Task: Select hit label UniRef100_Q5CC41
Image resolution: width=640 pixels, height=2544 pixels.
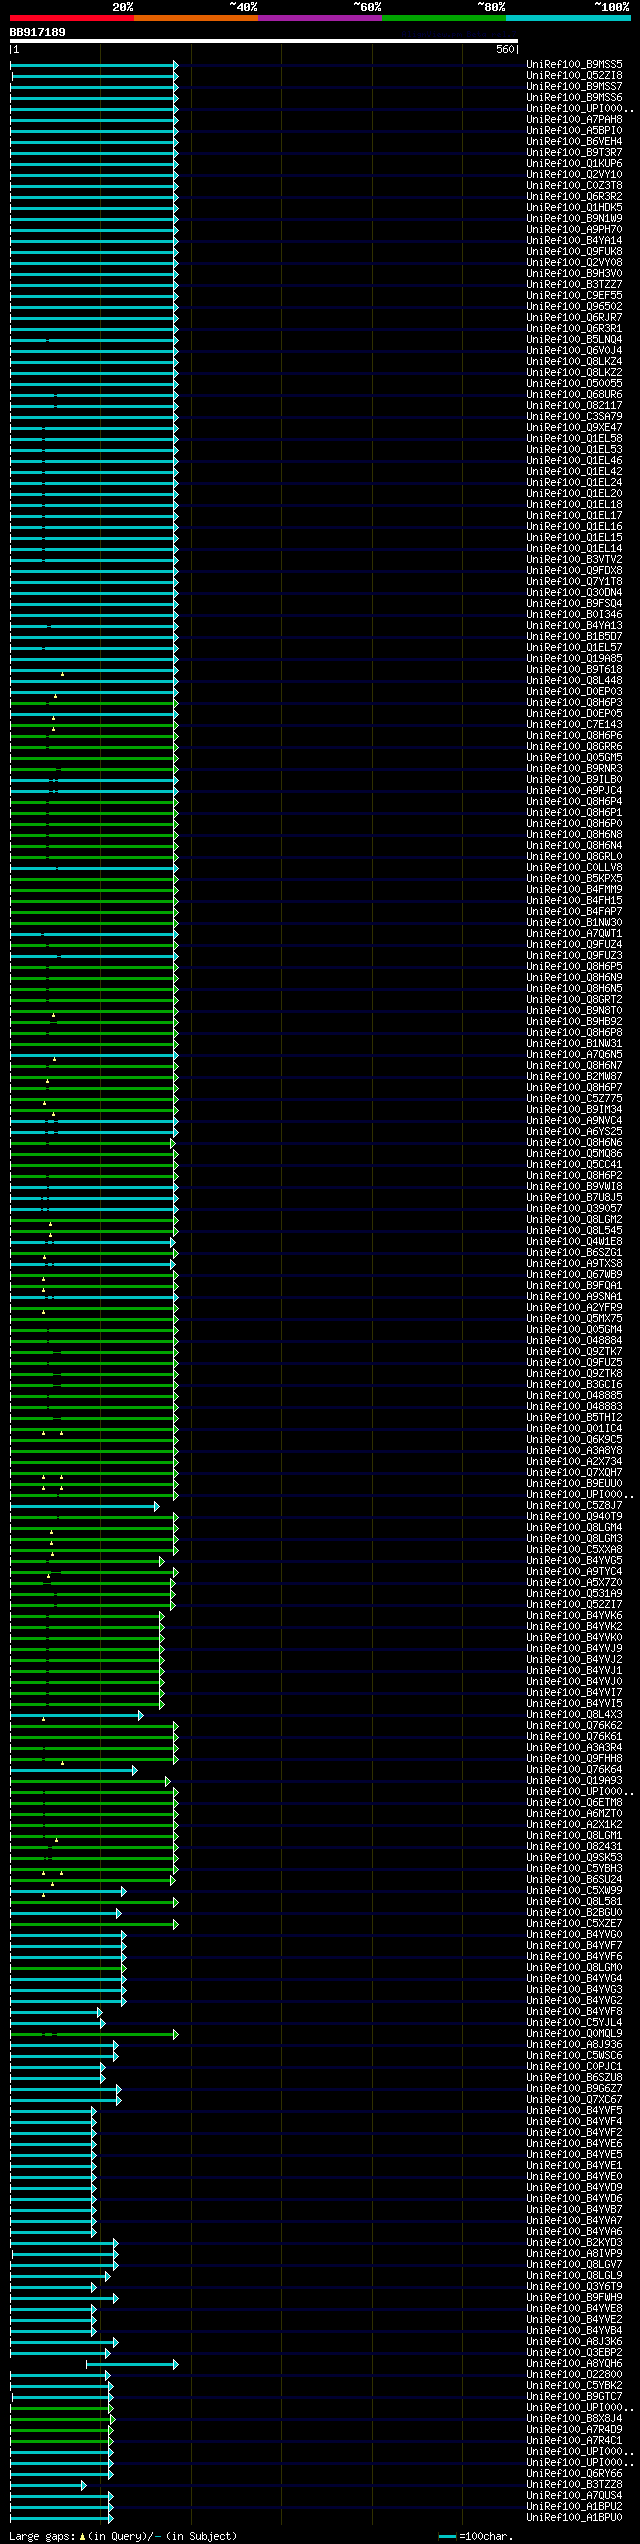Action: coord(574,1165)
